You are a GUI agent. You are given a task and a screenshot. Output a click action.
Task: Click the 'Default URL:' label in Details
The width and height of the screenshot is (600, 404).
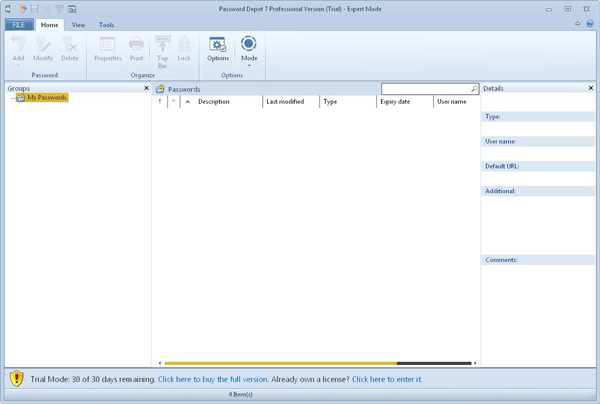pos(502,166)
